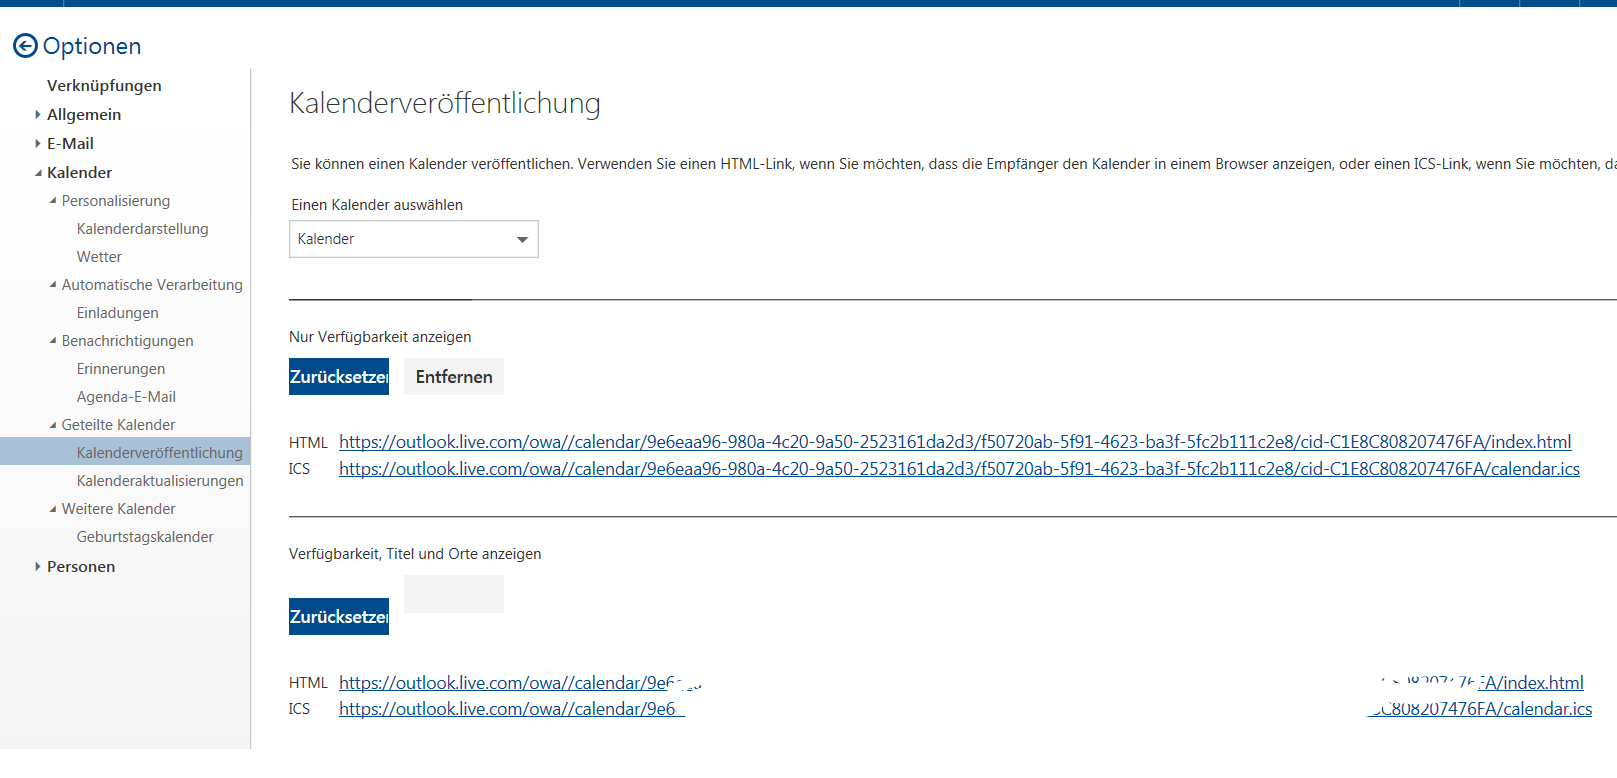
Task: Collapse the Personalisierung subsection
Action: [x=53, y=201]
